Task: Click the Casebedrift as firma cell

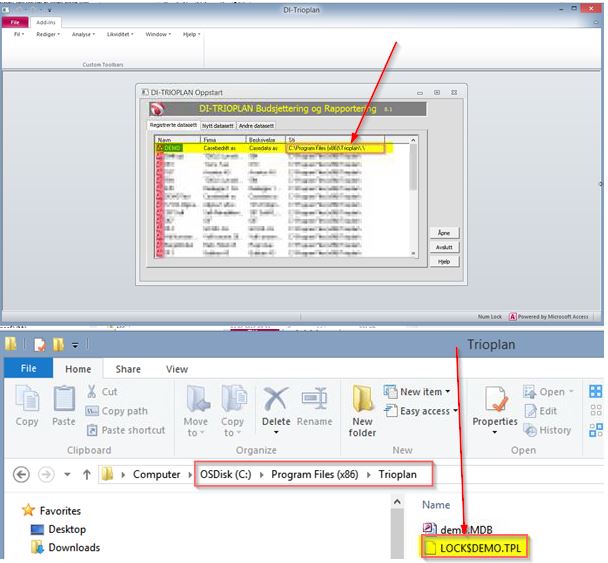Action: coord(219,148)
